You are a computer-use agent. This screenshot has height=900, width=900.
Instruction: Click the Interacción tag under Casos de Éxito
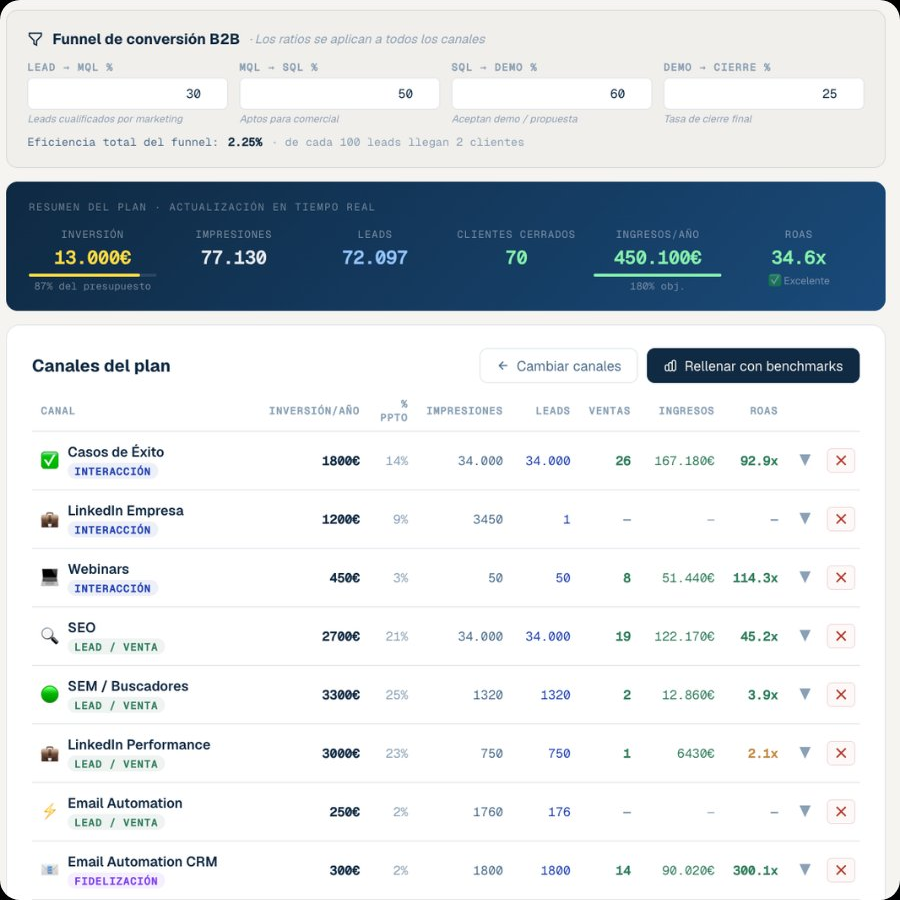point(112,471)
